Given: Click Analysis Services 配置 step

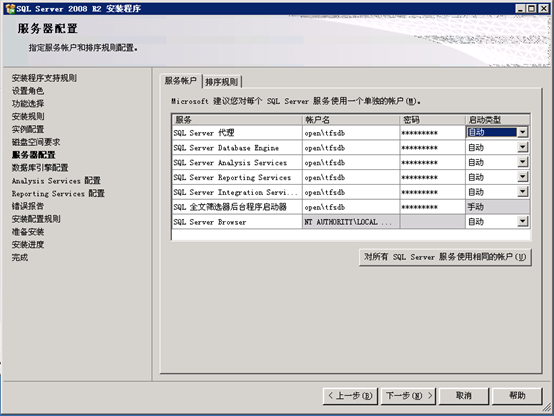Looking at the screenshot, I should click(56, 181).
